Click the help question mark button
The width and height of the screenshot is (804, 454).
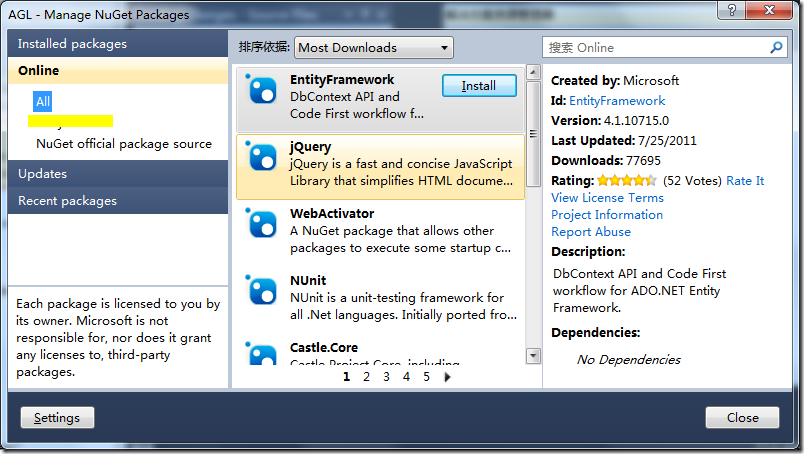[x=732, y=10]
